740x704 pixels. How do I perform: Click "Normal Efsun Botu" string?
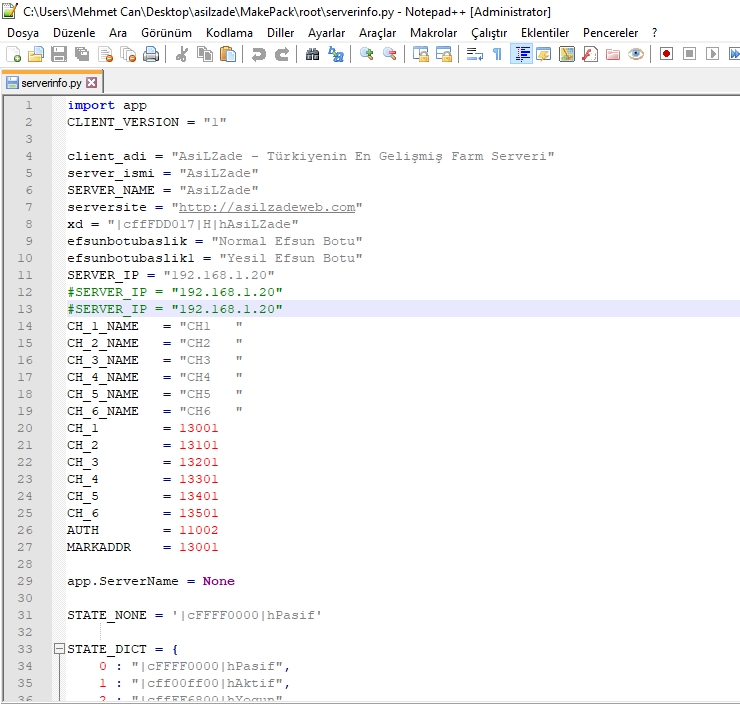[x=287, y=241]
